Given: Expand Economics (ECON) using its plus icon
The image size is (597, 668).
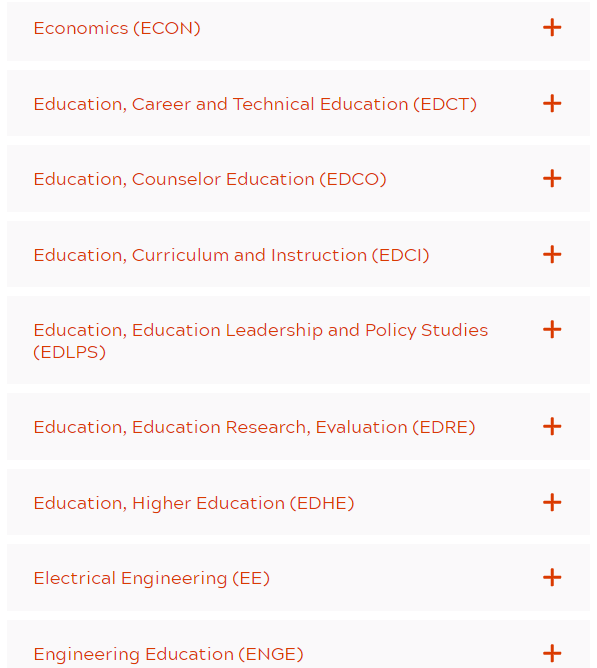Looking at the screenshot, I should (552, 28).
